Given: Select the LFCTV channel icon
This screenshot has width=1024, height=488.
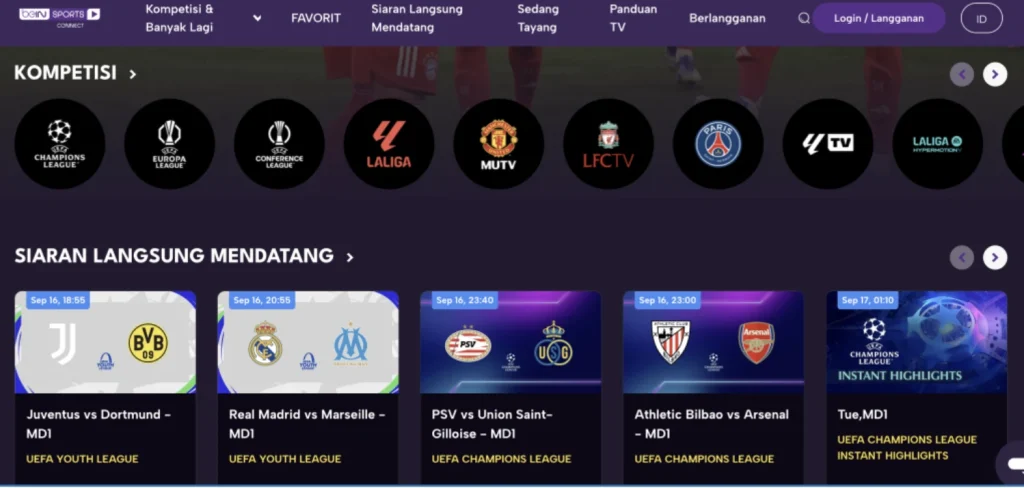Looking at the screenshot, I should (x=608, y=144).
